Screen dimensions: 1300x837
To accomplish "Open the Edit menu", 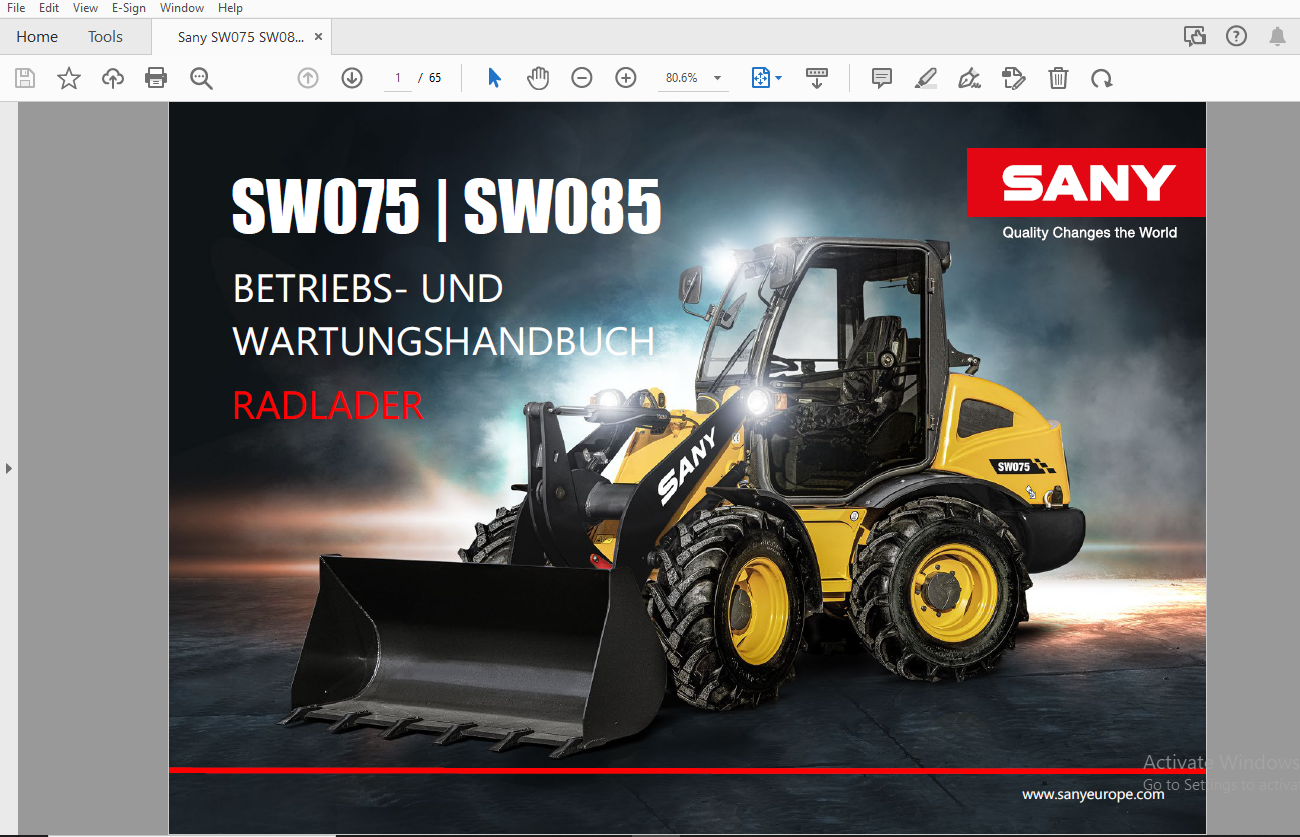I will click(49, 8).
